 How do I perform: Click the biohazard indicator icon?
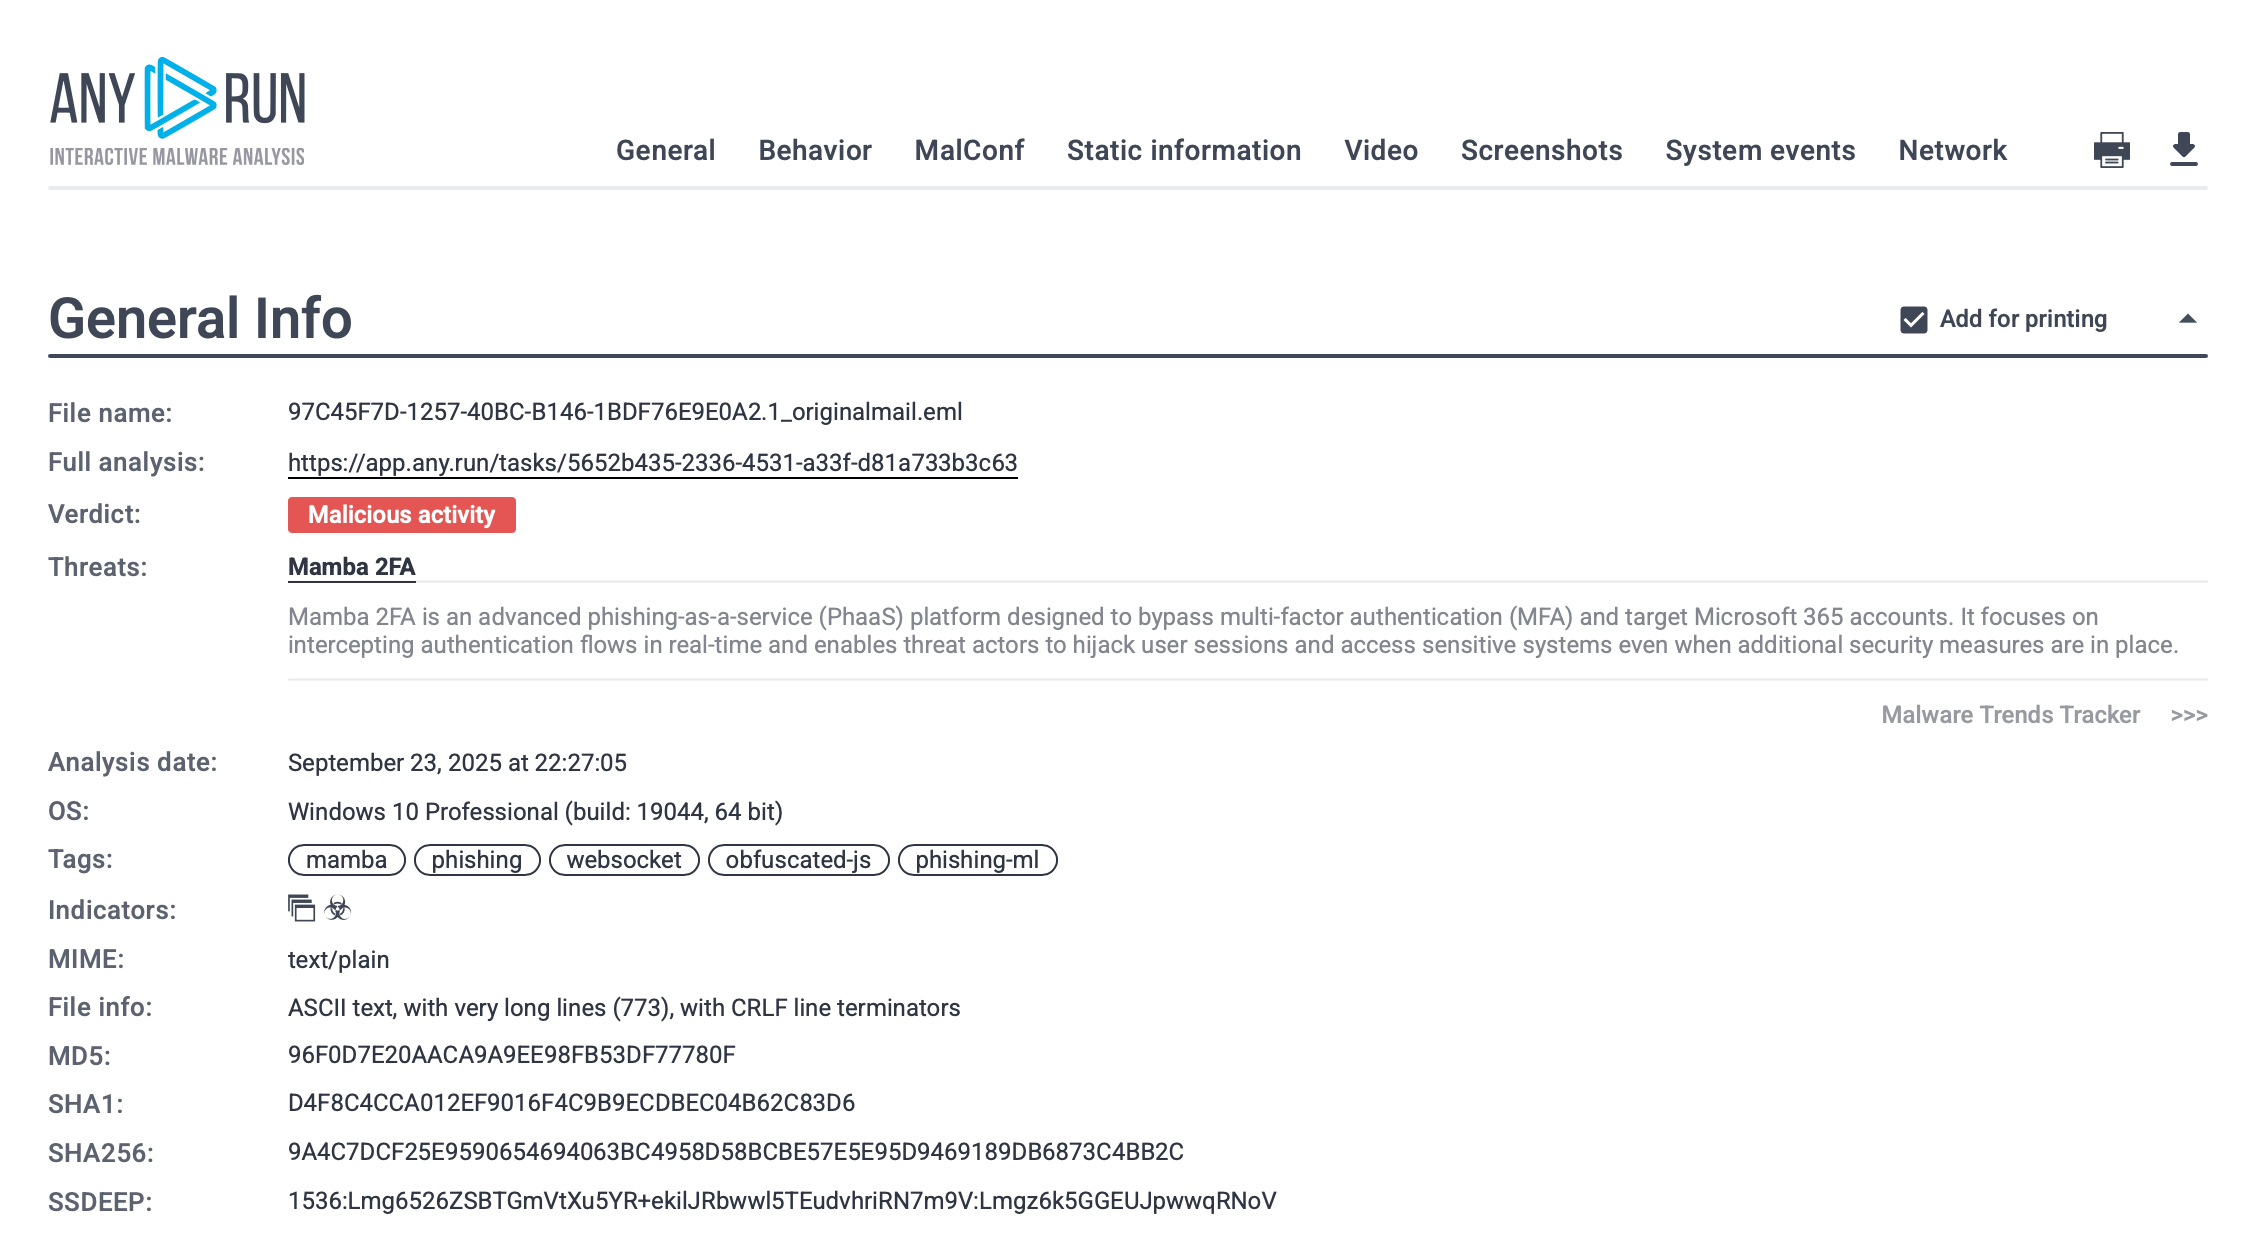click(338, 908)
